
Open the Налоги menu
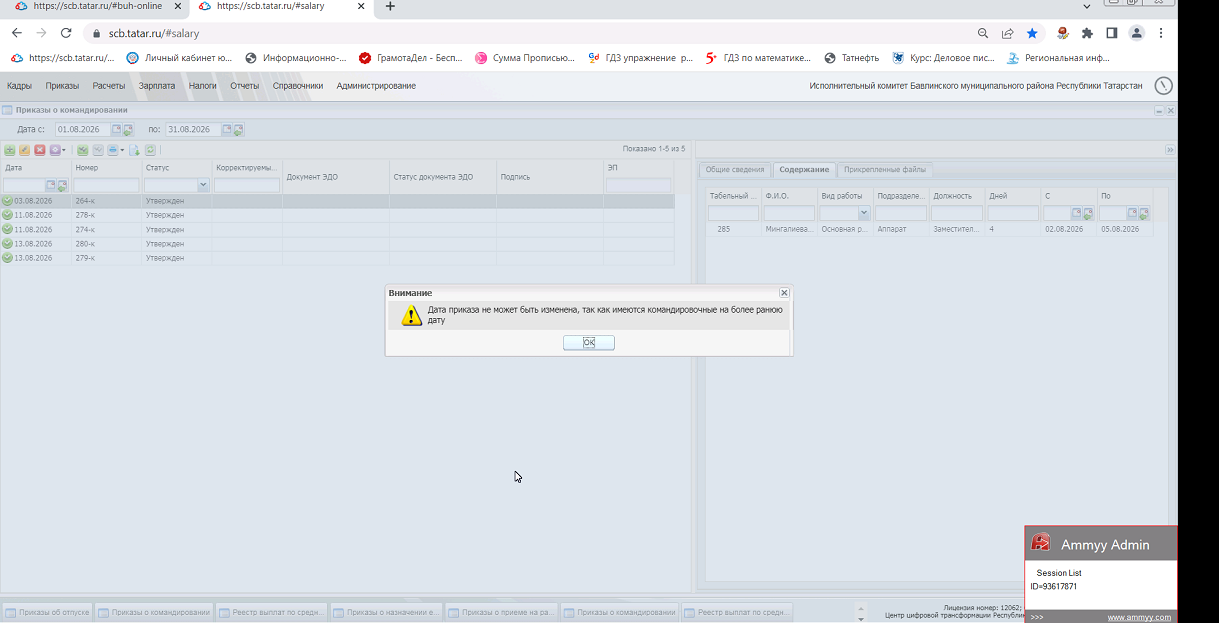tap(203, 86)
